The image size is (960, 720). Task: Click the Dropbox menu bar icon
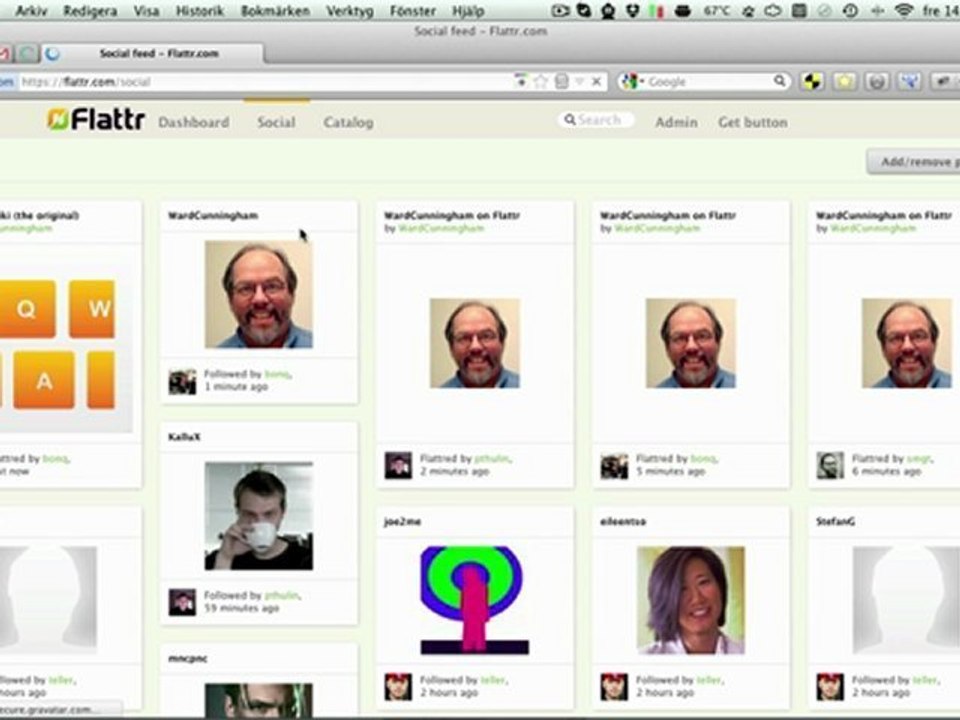pyautogui.click(x=632, y=10)
